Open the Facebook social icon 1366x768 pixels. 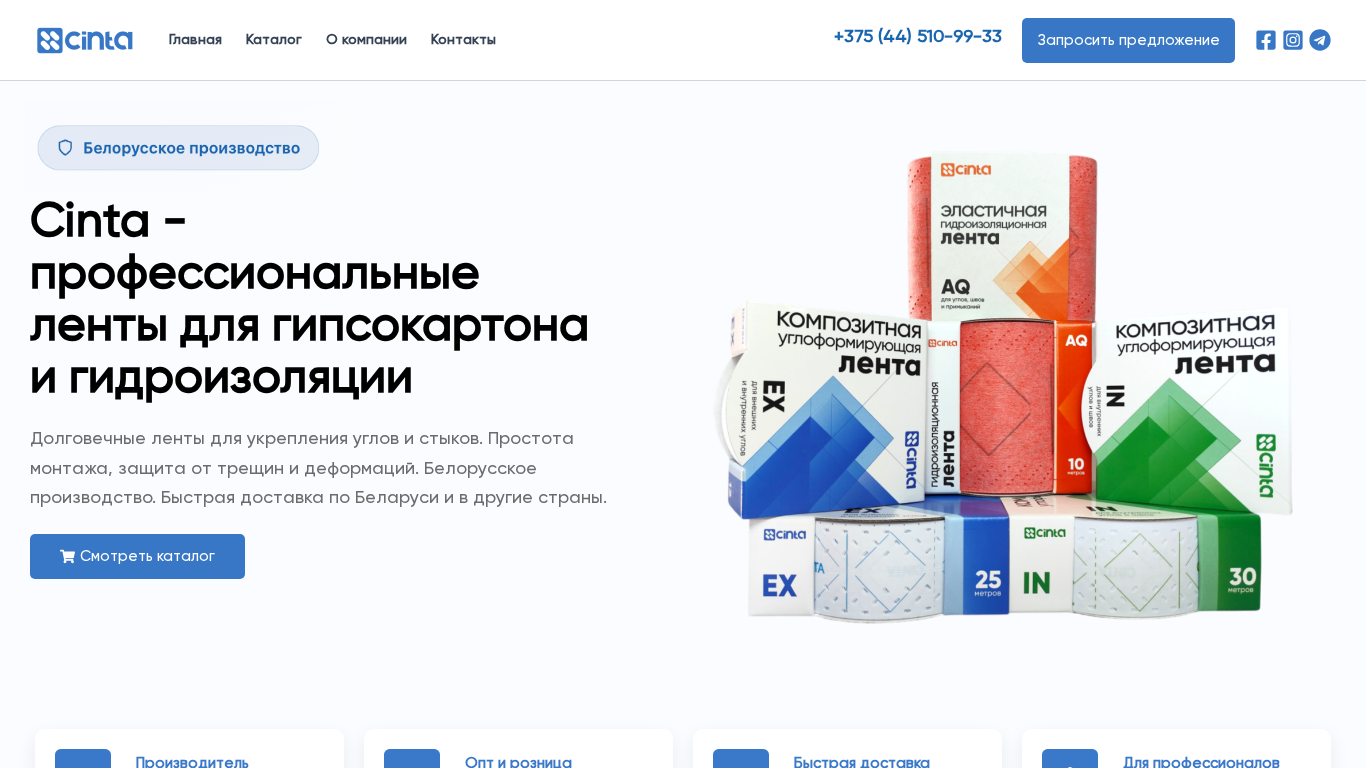tap(1266, 40)
